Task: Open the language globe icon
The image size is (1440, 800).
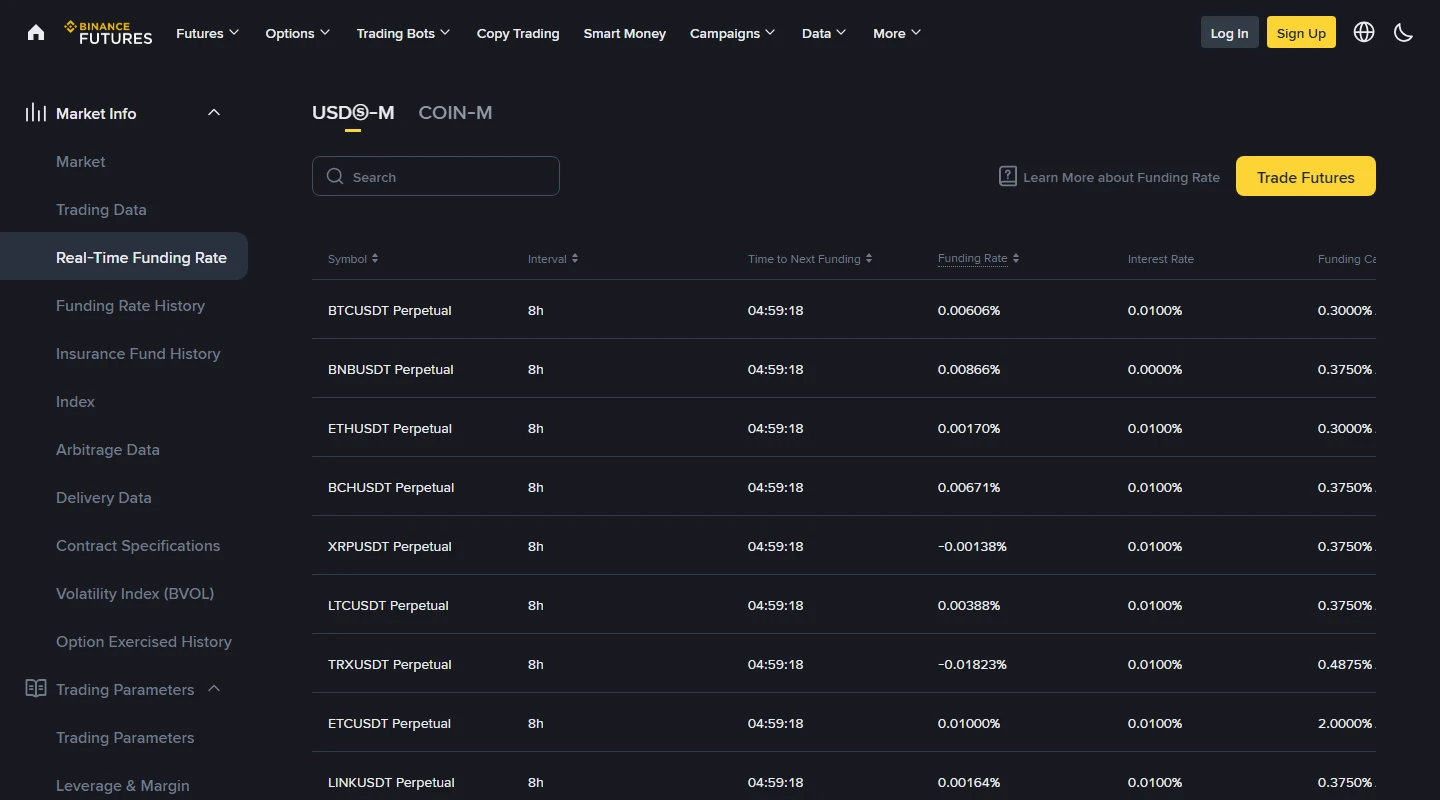Action: click(1364, 32)
